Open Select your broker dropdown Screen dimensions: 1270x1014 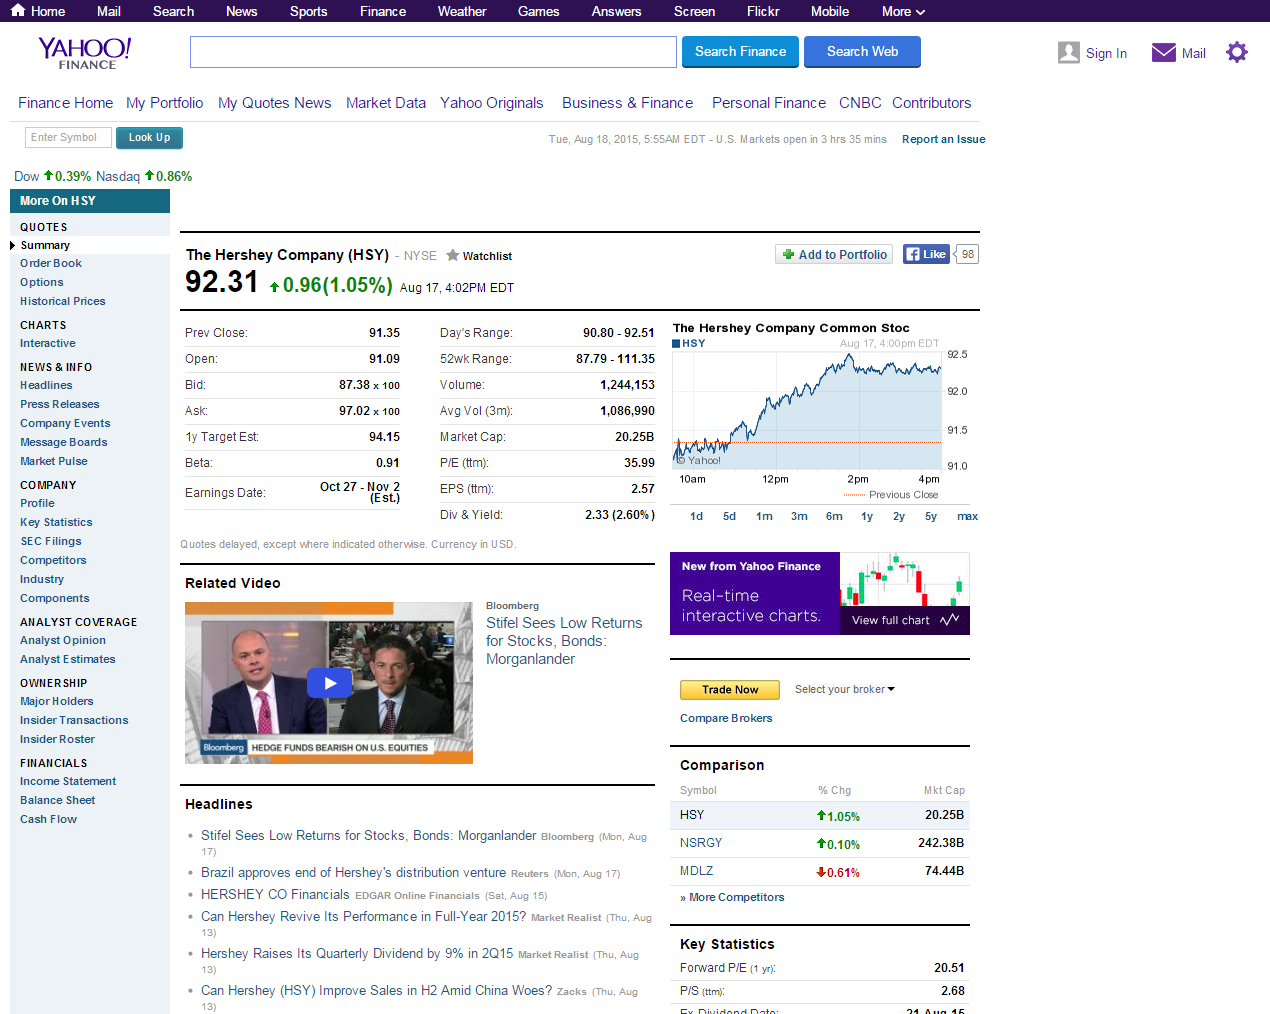tap(845, 689)
